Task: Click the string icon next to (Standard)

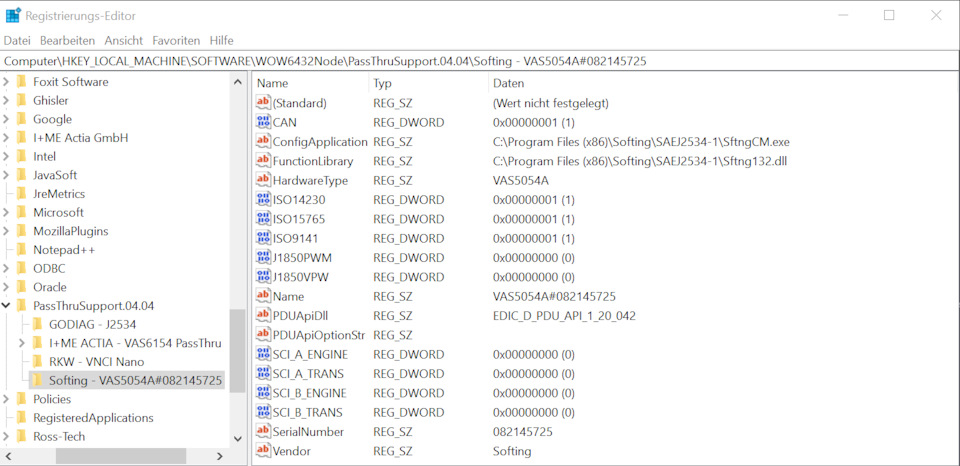Action: tap(263, 103)
